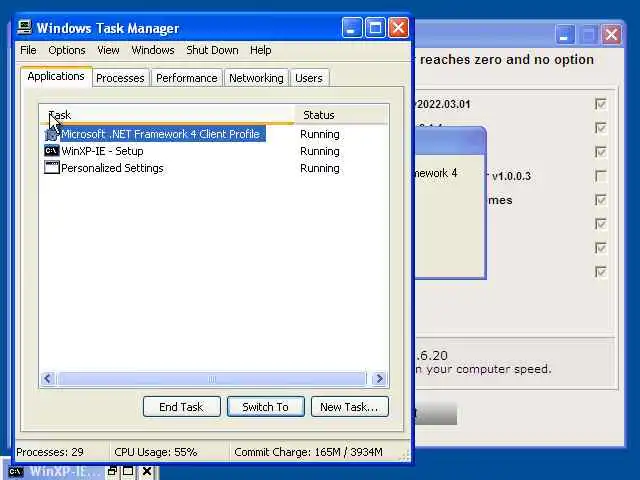Select the Applications tab

(56, 76)
